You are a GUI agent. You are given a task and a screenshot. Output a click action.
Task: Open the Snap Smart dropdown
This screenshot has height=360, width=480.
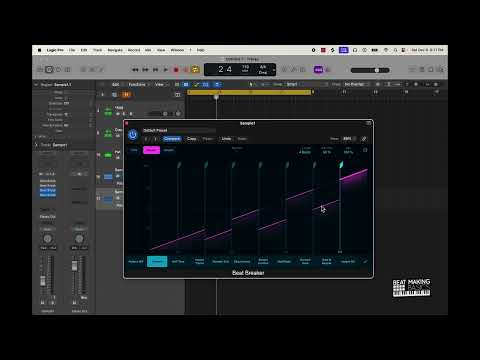[307, 85]
